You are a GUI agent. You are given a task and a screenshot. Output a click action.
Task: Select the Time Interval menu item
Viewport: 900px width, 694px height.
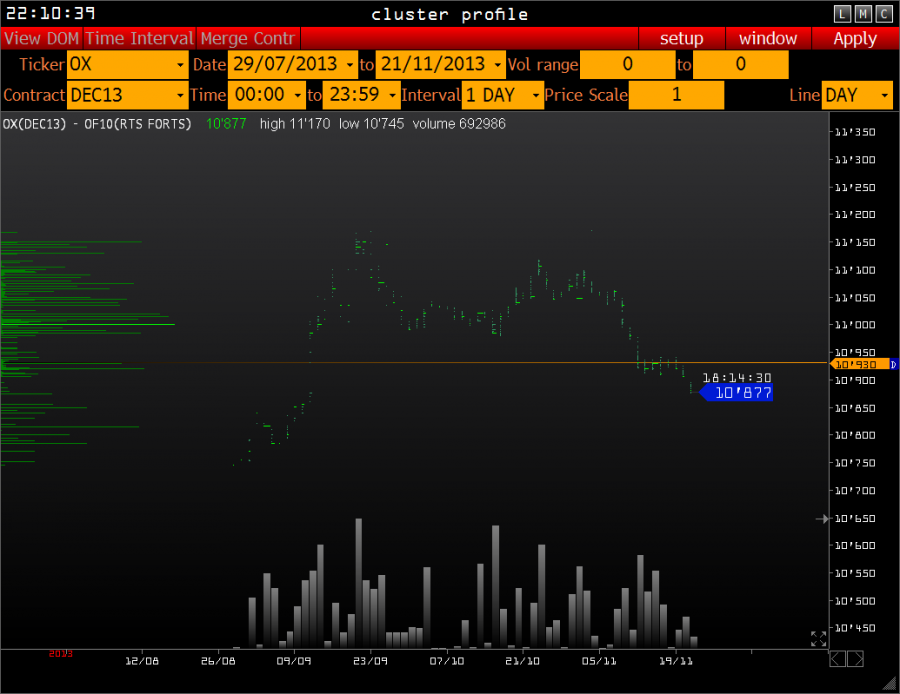coord(139,39)
